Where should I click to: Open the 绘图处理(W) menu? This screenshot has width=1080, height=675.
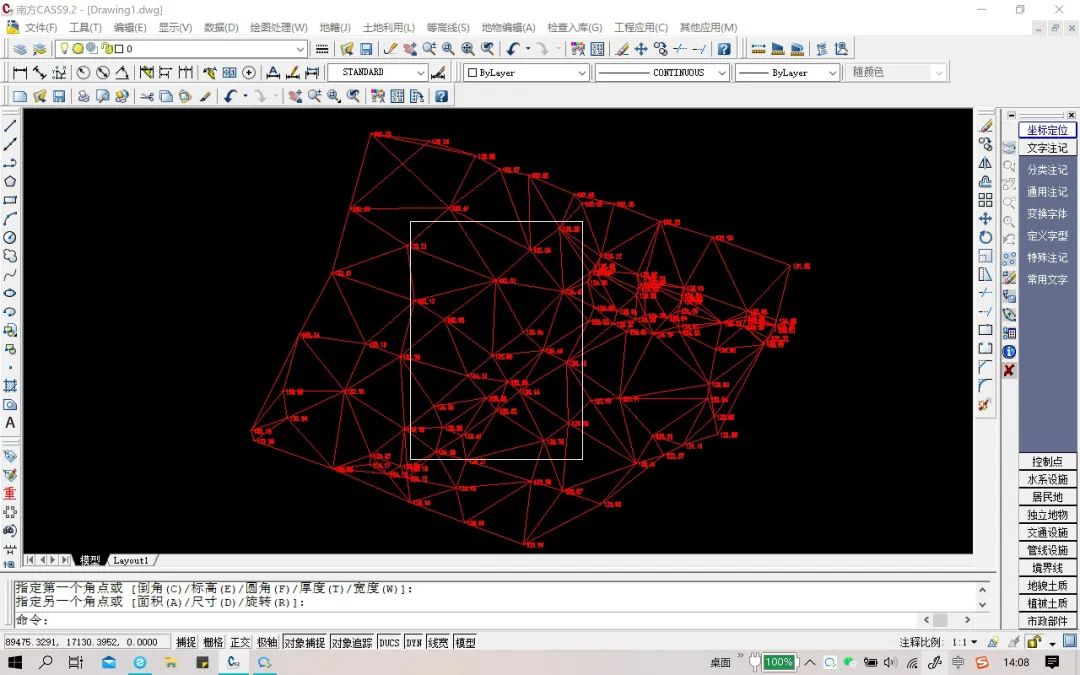tap(278, 28)
